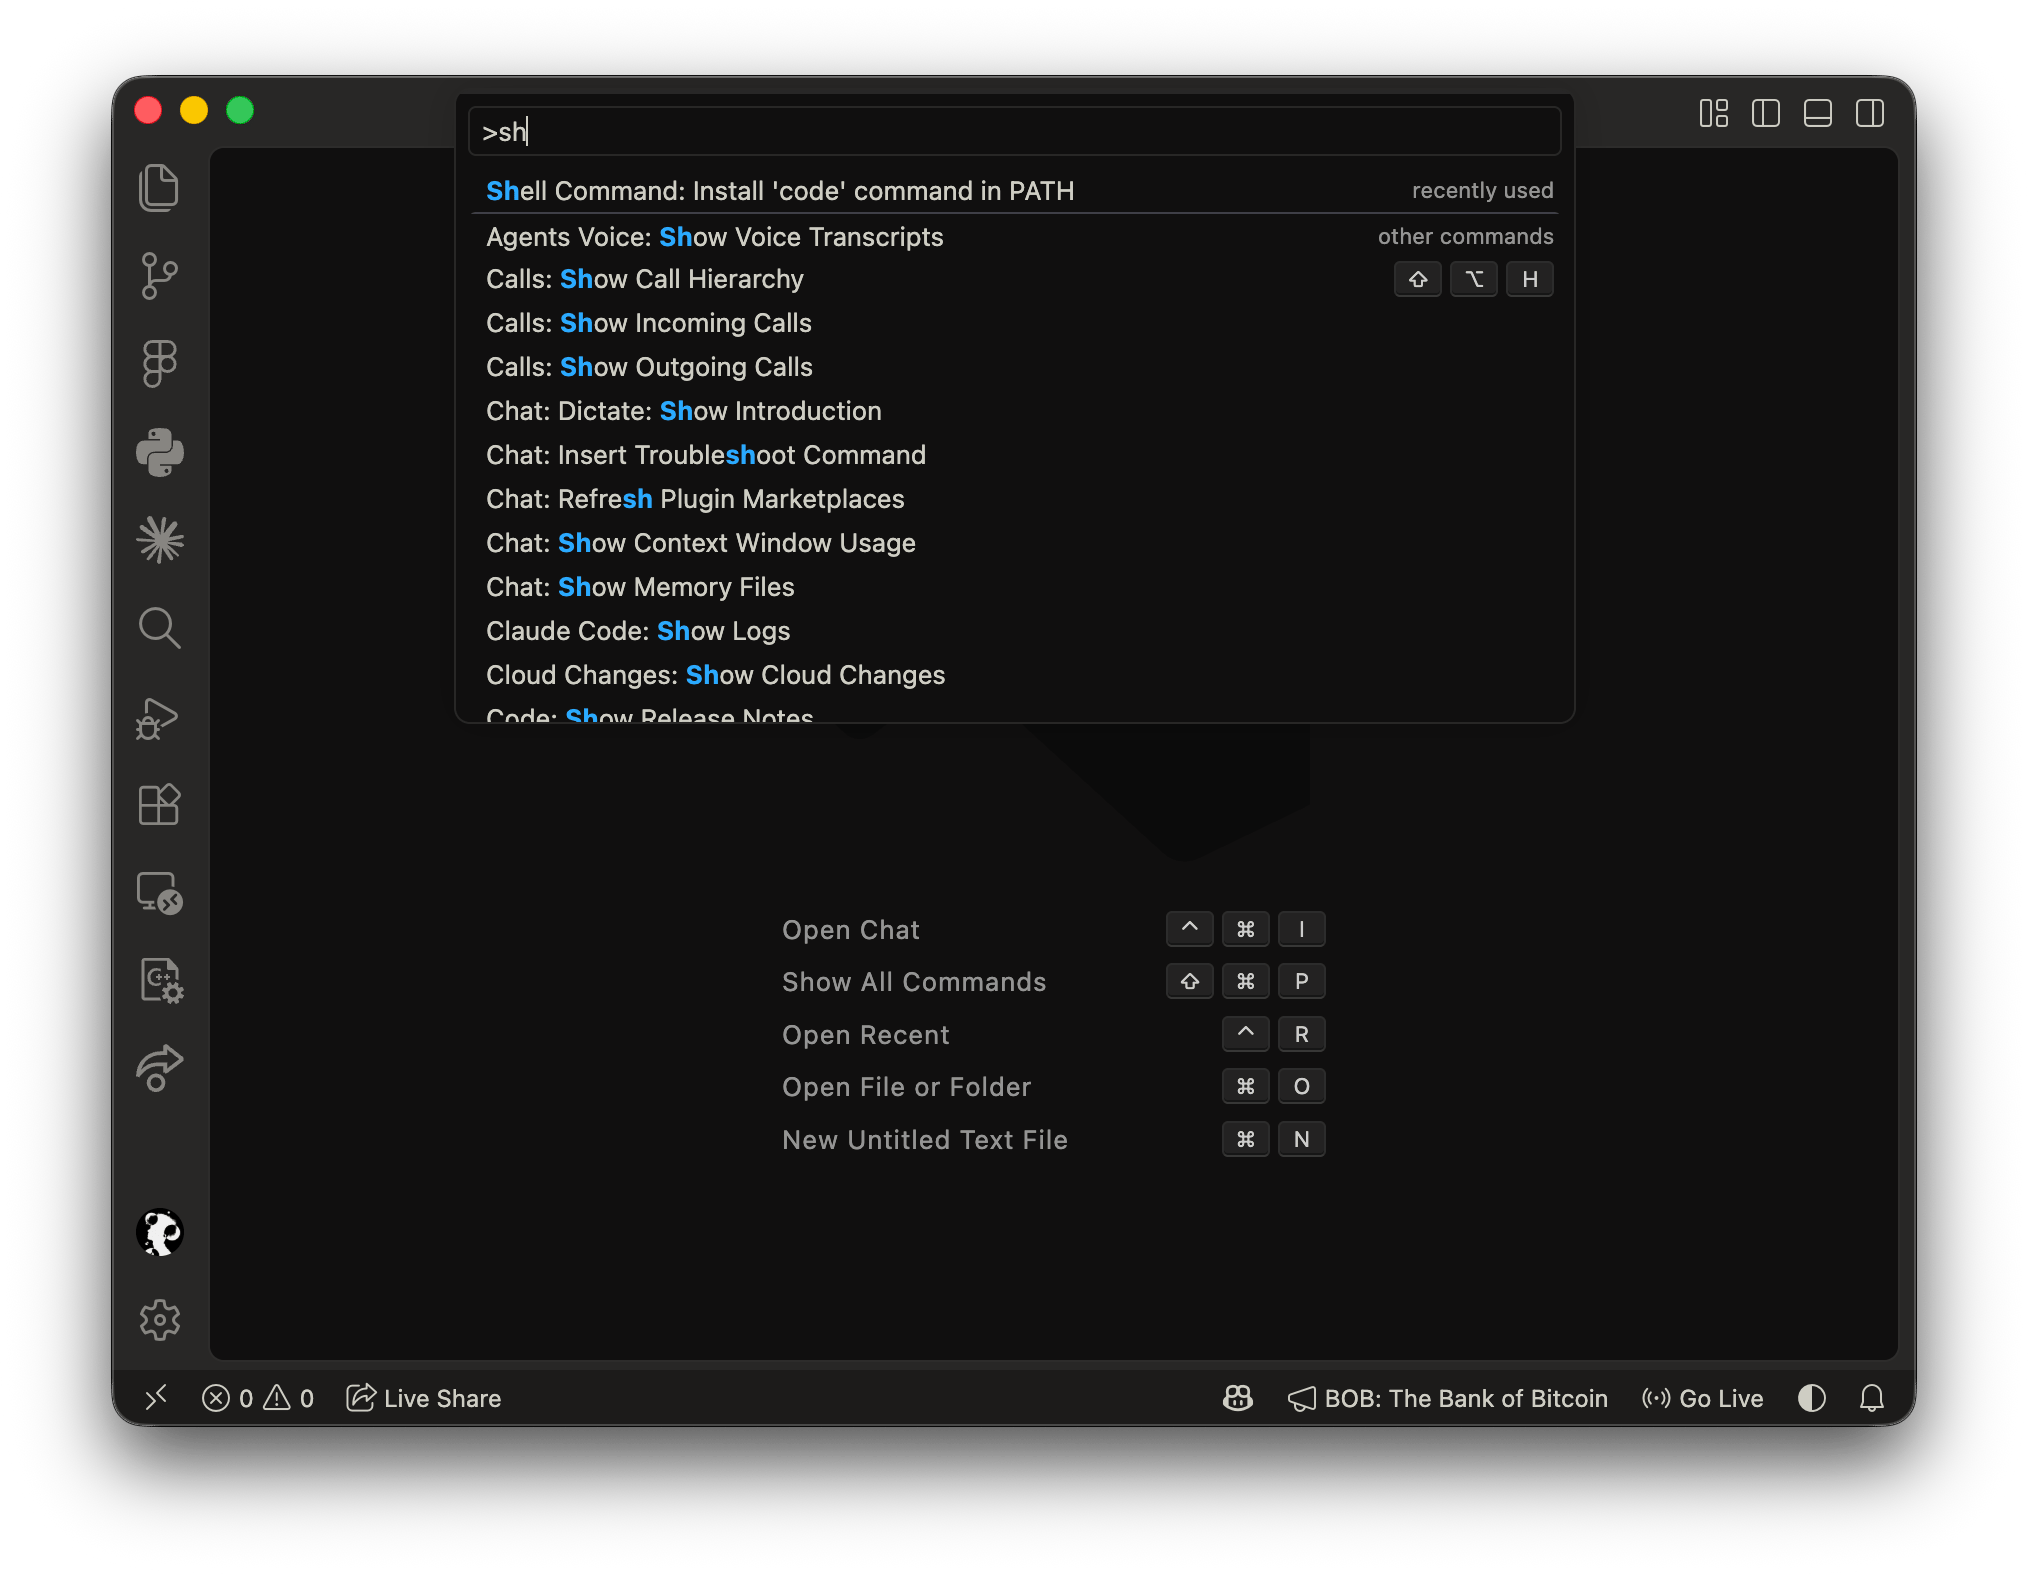This screenshot has width=2028, height=1574.
Task: Open Run and Debug view
Action: pos(158,718)
